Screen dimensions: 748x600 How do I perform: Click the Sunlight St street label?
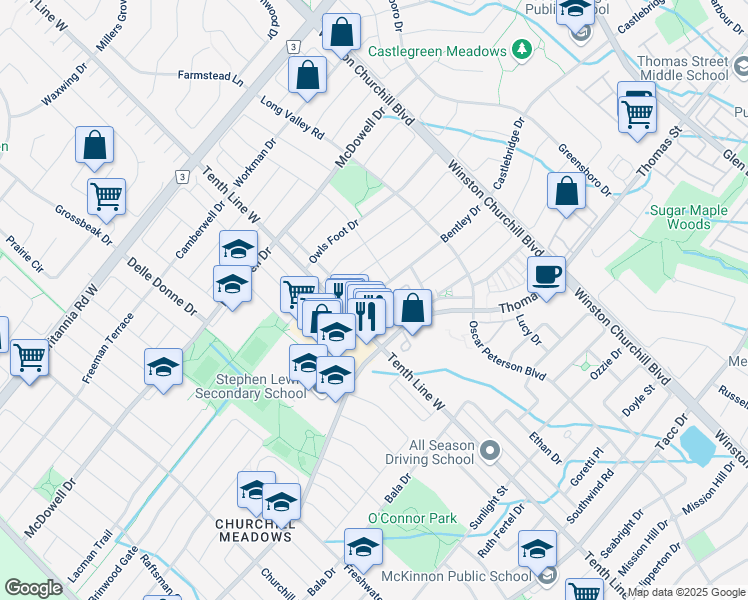489,507
